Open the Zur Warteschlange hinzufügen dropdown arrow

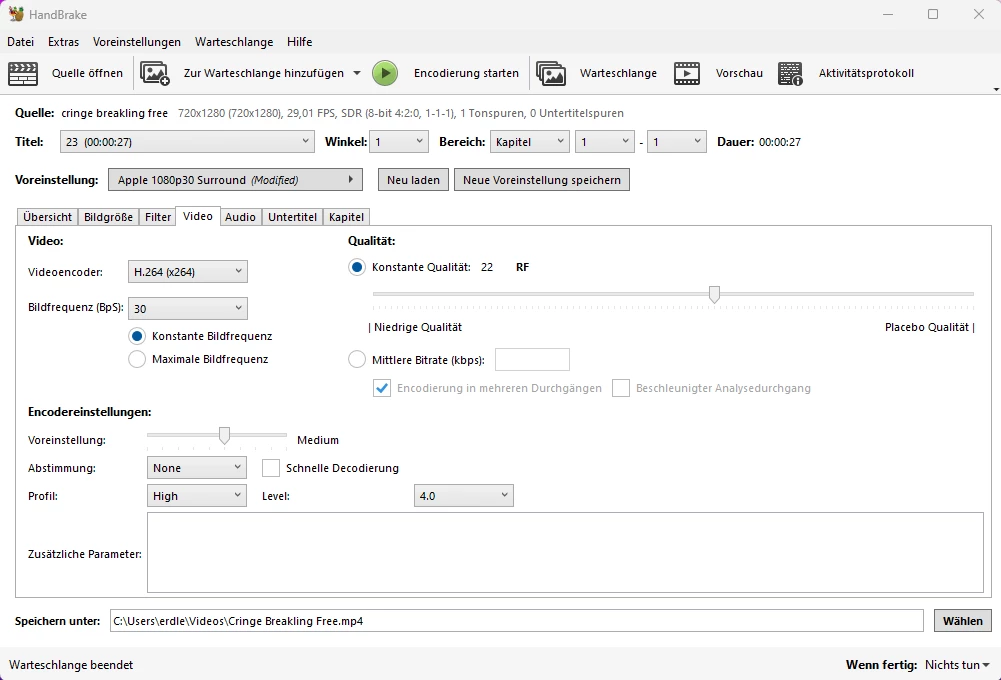click(357, 73)
